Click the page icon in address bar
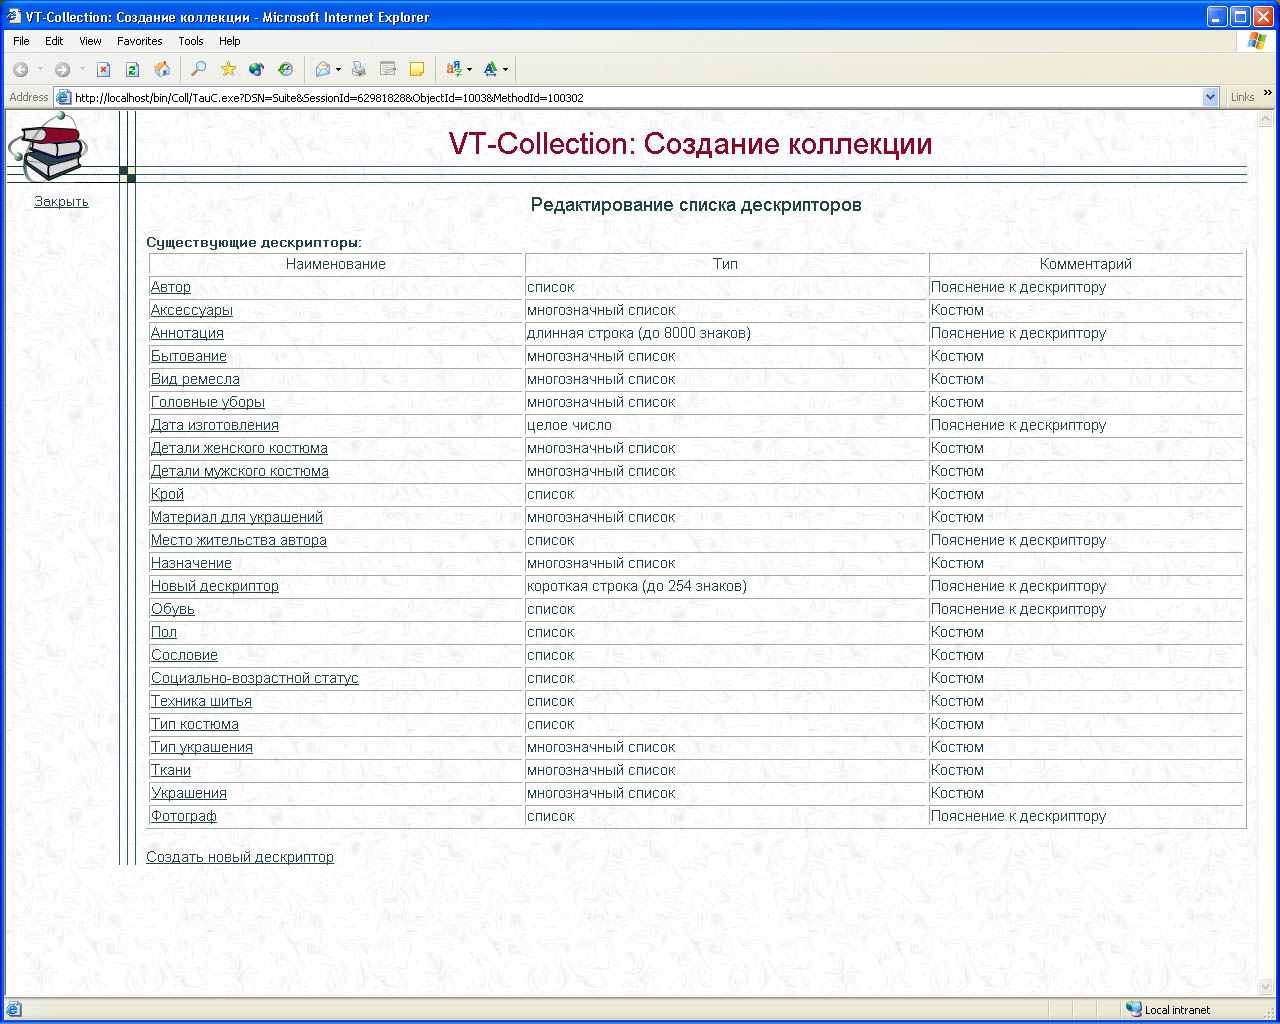1280x1024 pixels. (x=63, y=98)
